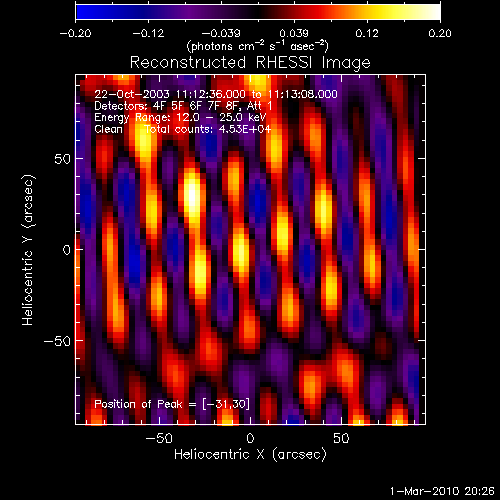This screenshot has height=500, width=500.
Task: Click the Y-axis tick label 50
Action: tap(63, 159)
